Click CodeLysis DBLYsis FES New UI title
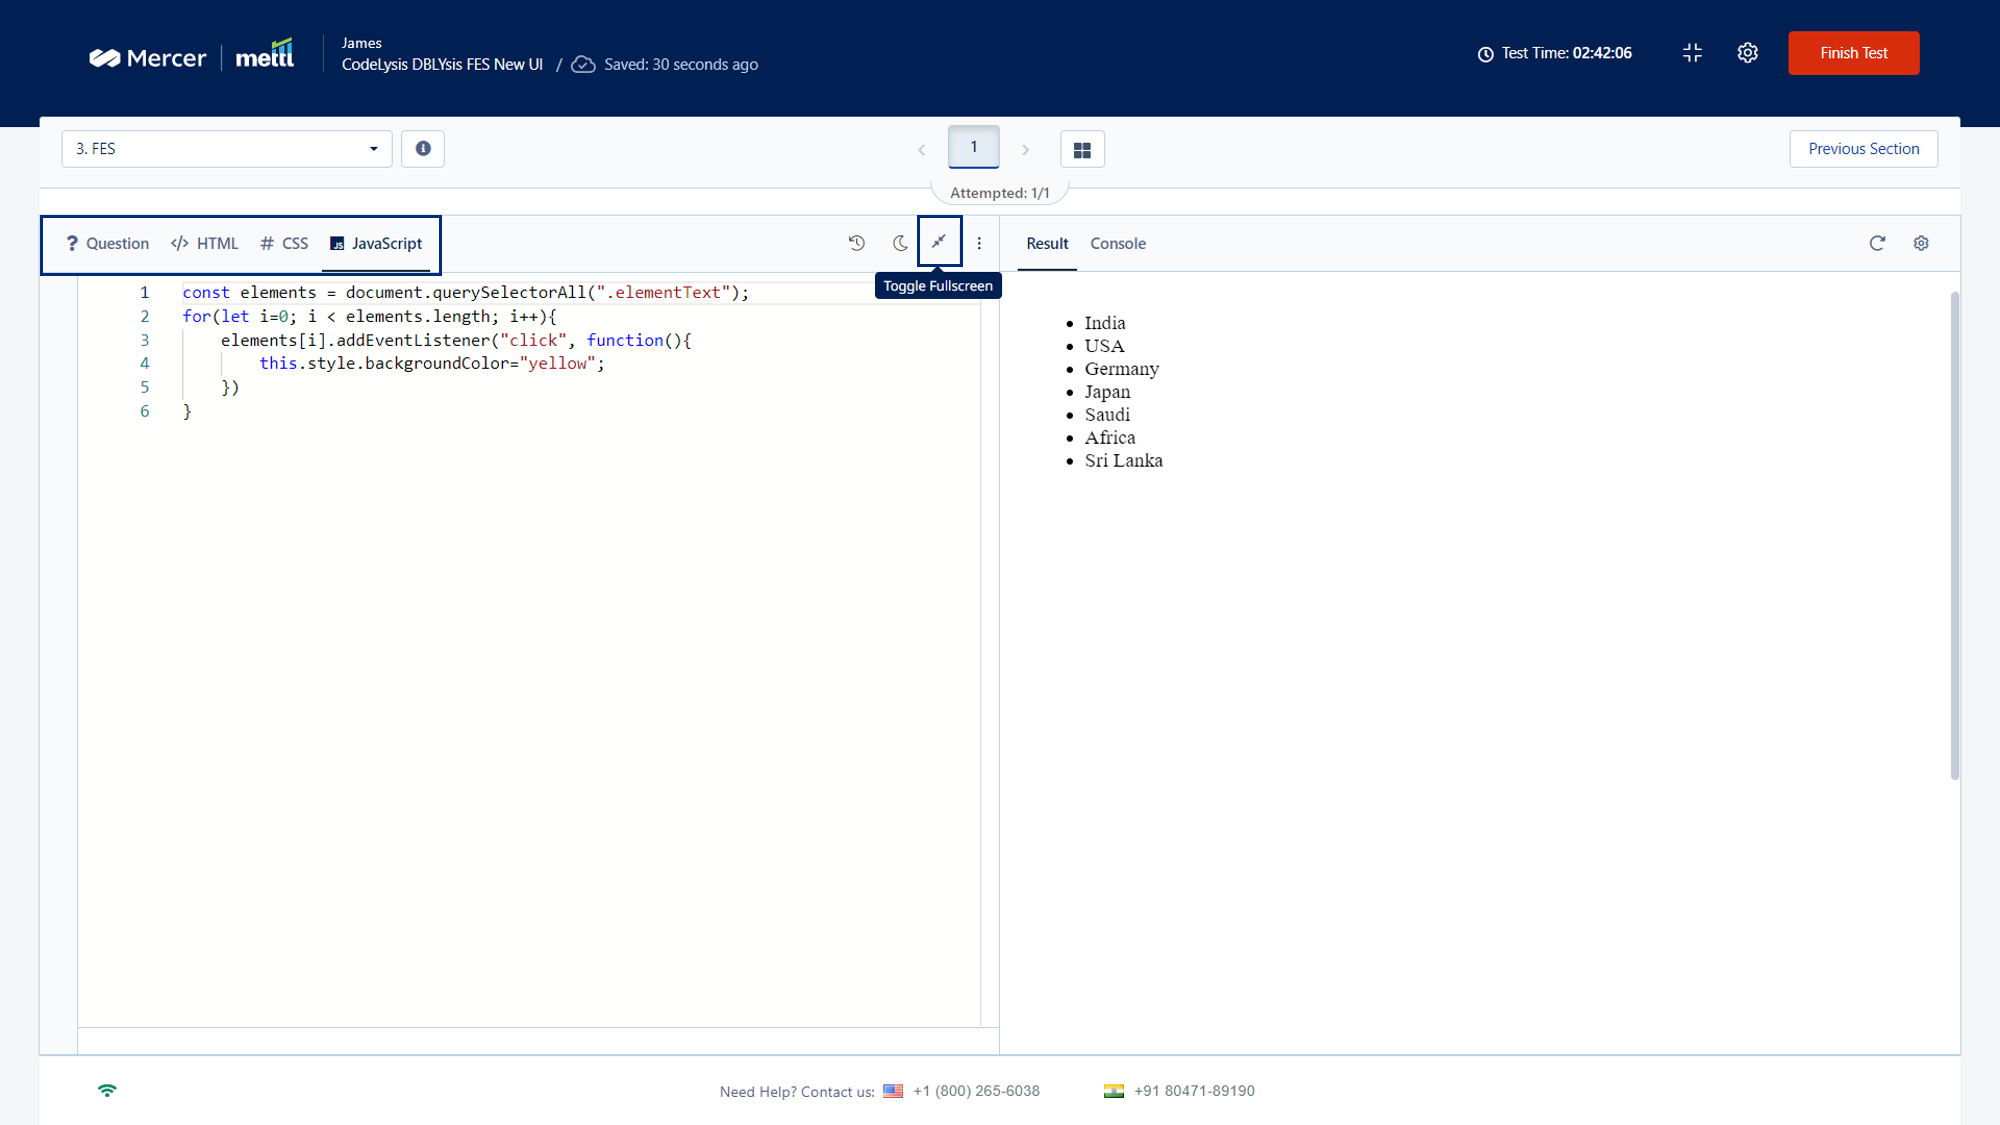The image size is (2000, 1125). (x=442, y=64)
